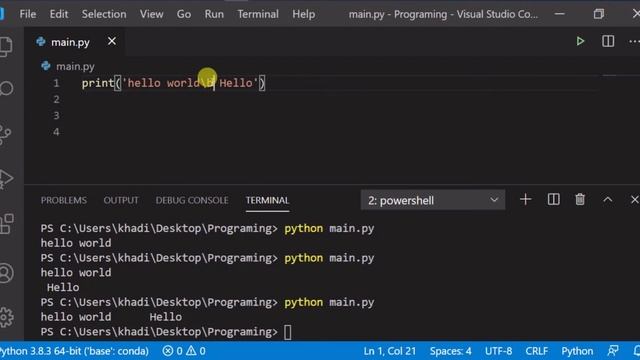The height and width of the screenshot is (360, 640).
Task: Click the warnings count in status bar
Action: (196, 351)
